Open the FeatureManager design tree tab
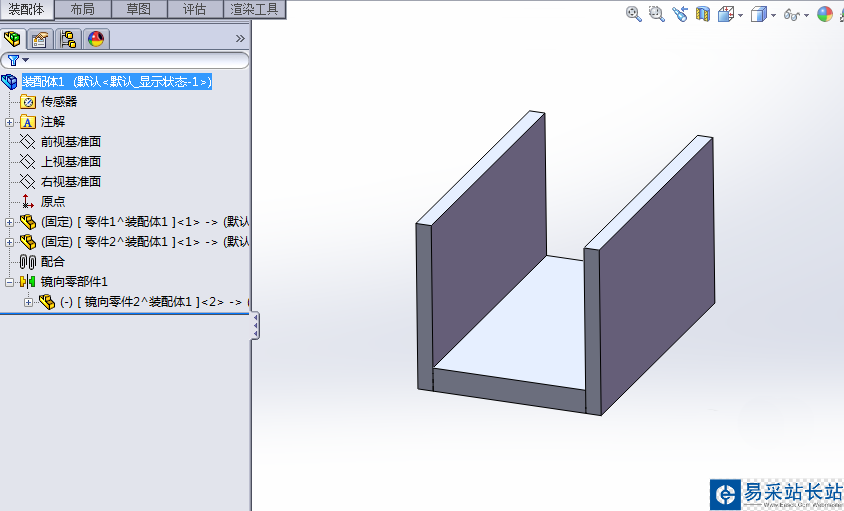This screenshot has height=511, width=844. click(x=13, y=39)
